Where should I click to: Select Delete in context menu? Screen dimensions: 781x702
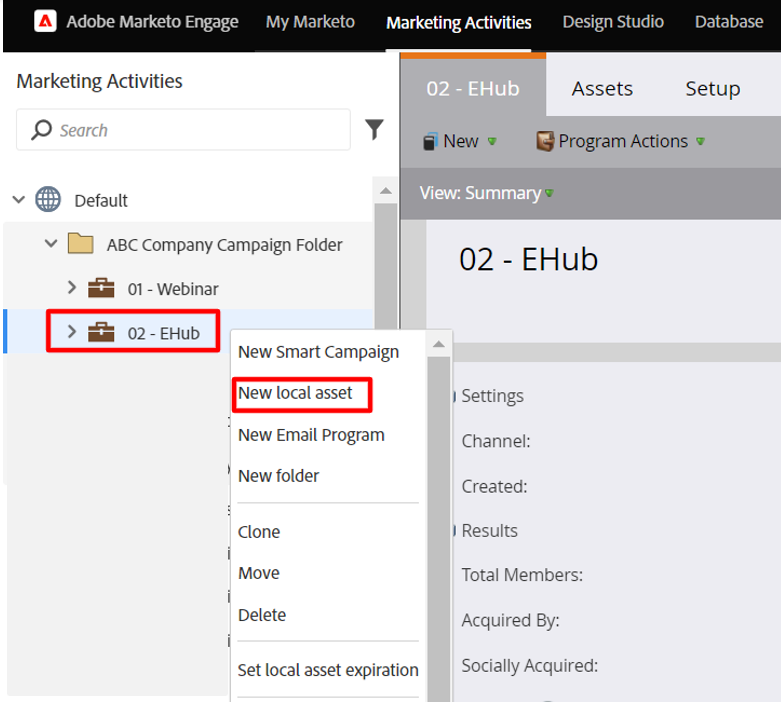point(262,615)
